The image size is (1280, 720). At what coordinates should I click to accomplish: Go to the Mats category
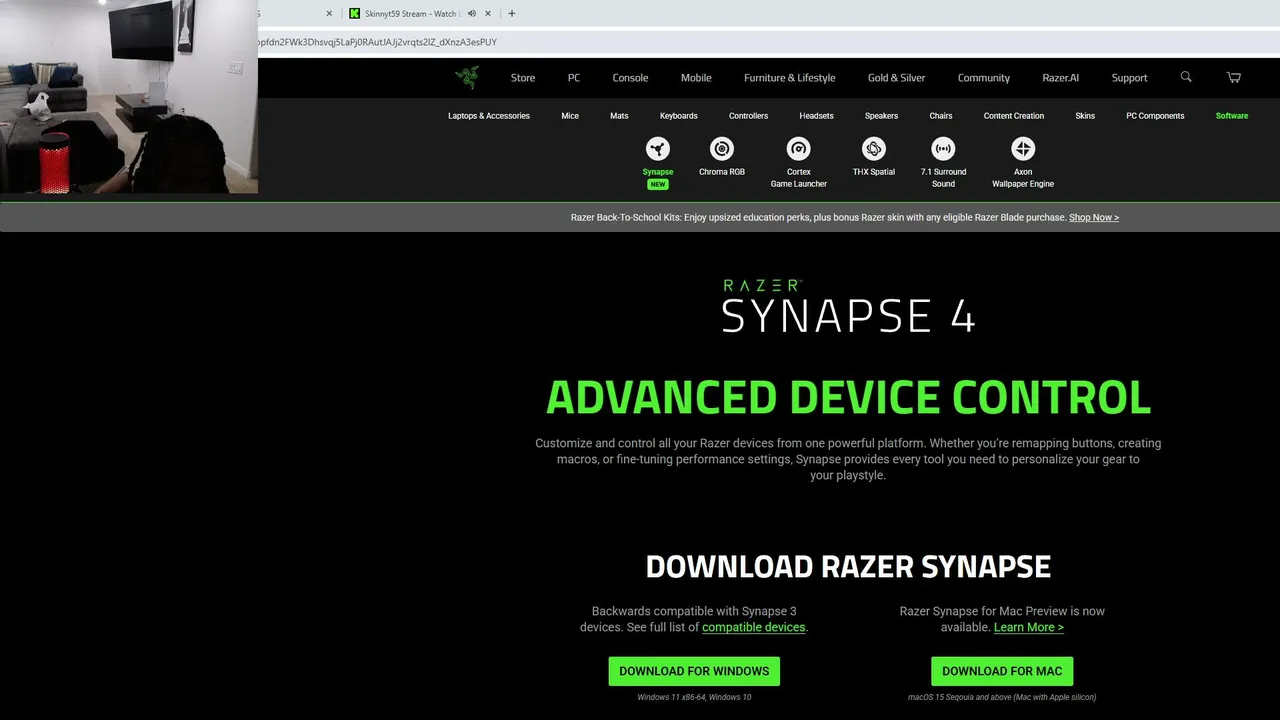[619, 116]
